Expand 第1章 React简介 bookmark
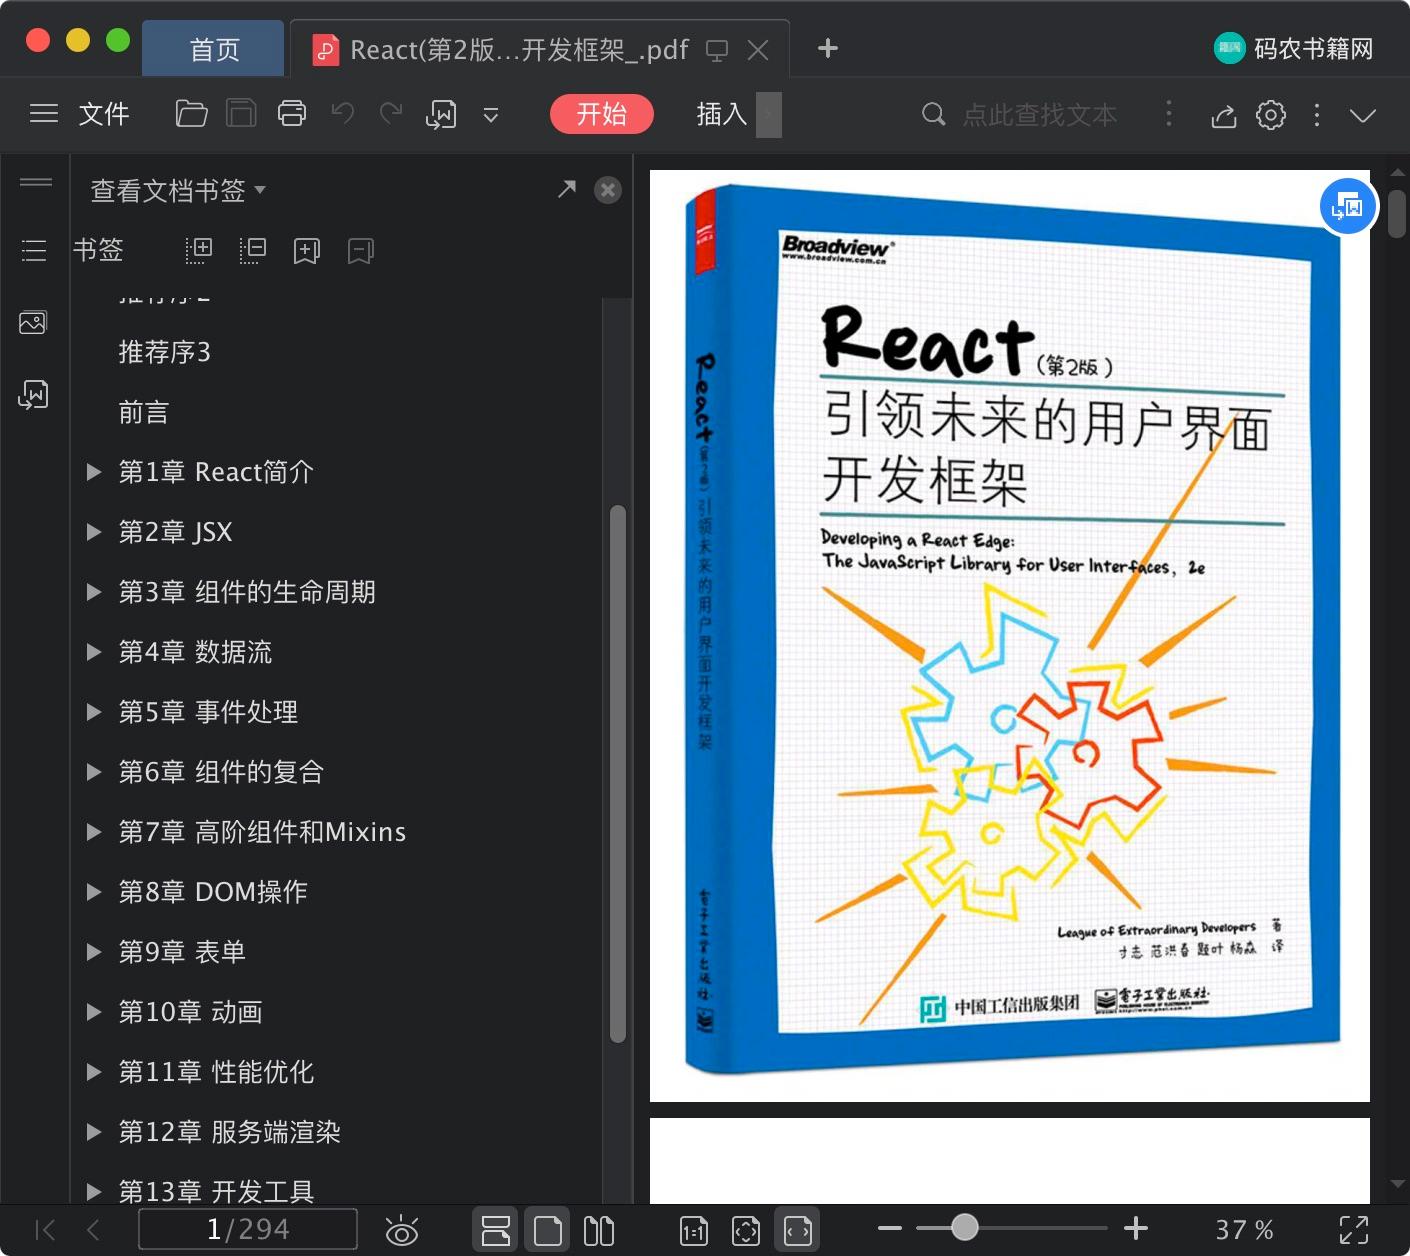This screenshot has width=1410, height=1256. (94, 472)
